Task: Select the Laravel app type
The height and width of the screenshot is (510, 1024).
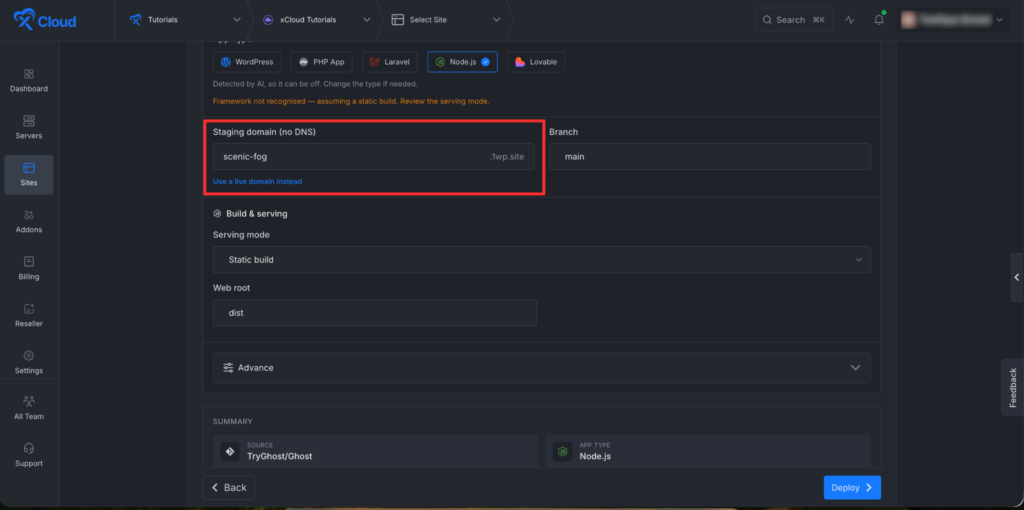Action: (390, 62)
